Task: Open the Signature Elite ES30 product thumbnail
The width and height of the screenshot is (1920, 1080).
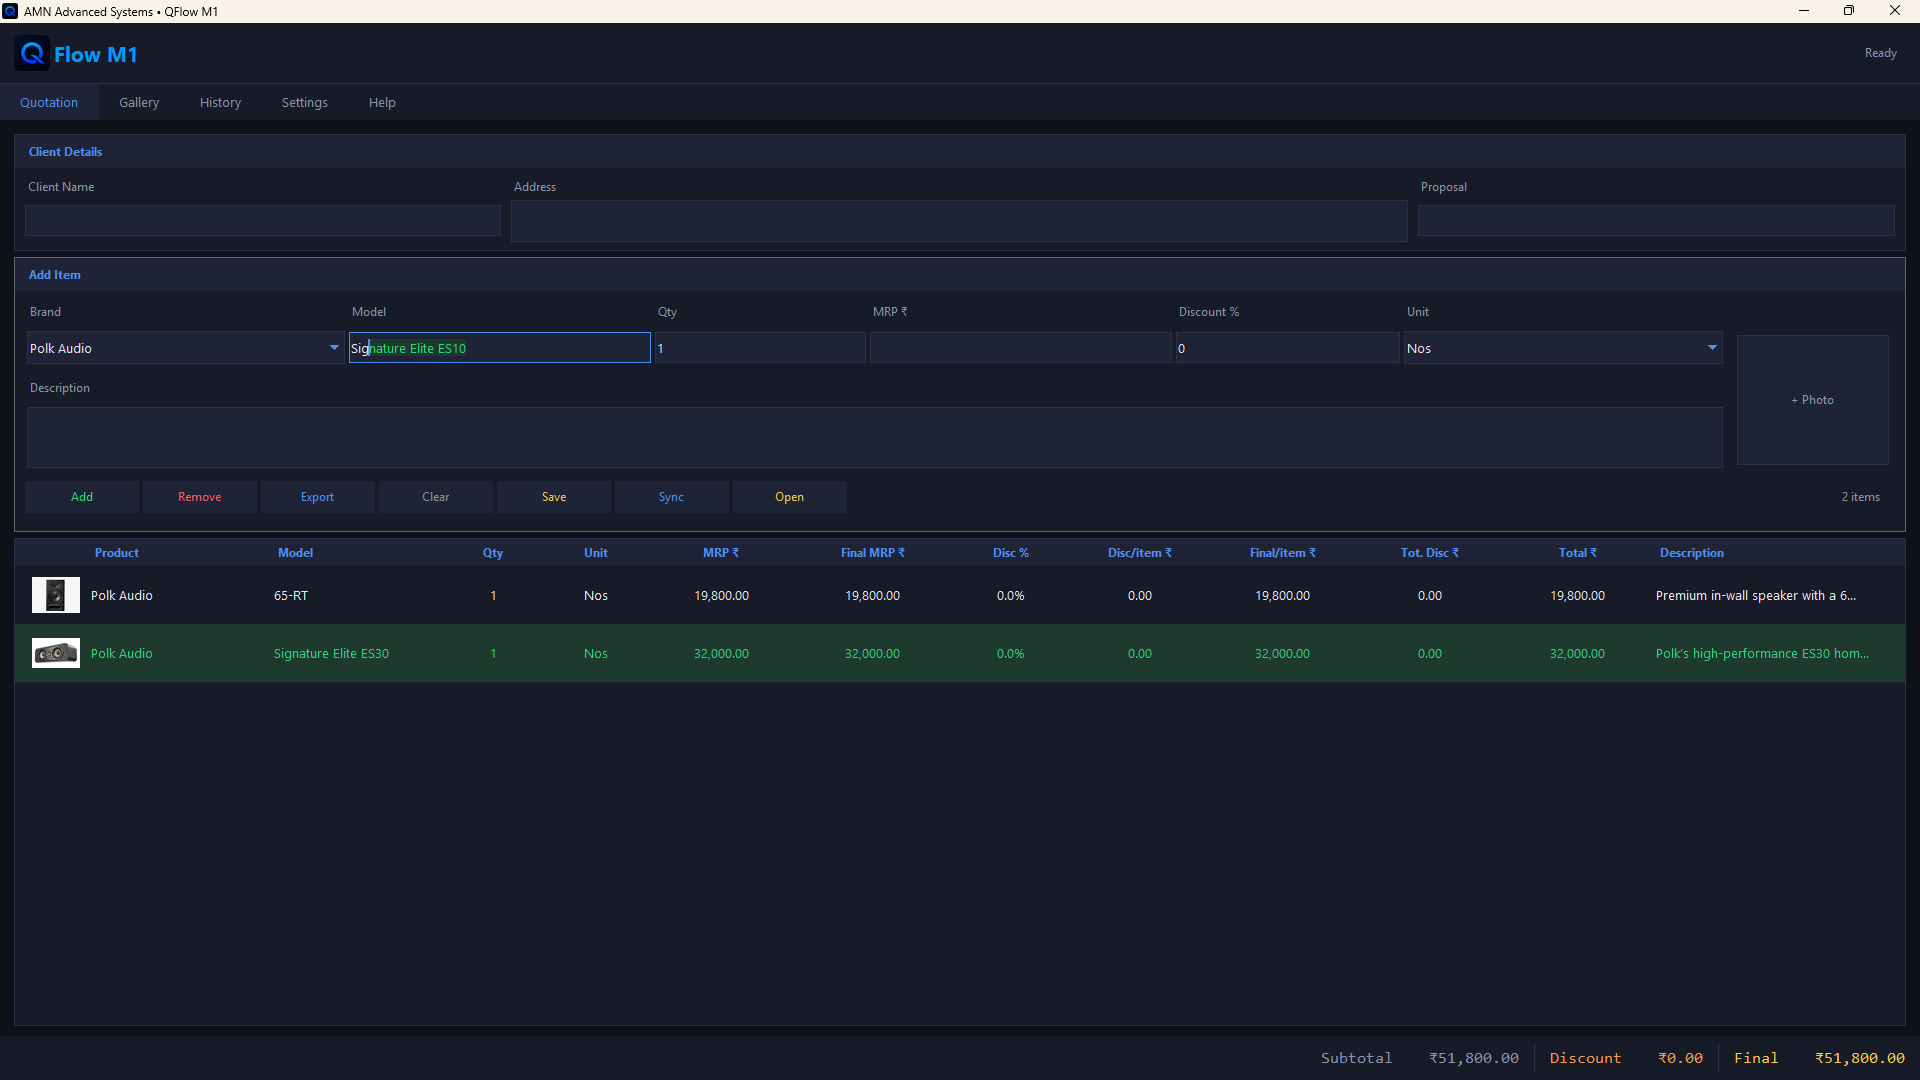Action: click(x=56, y=653)
